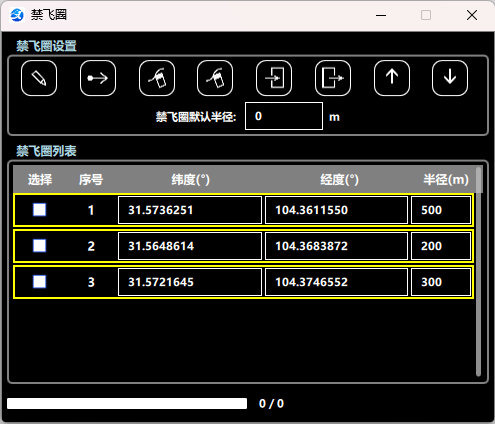Click the 选择 column header
This screenshot has width=495, height=424.
40,180
